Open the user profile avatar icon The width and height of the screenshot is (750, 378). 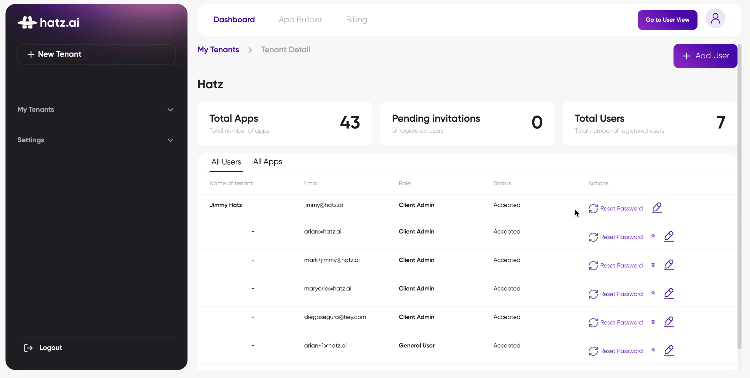[715, 19]
